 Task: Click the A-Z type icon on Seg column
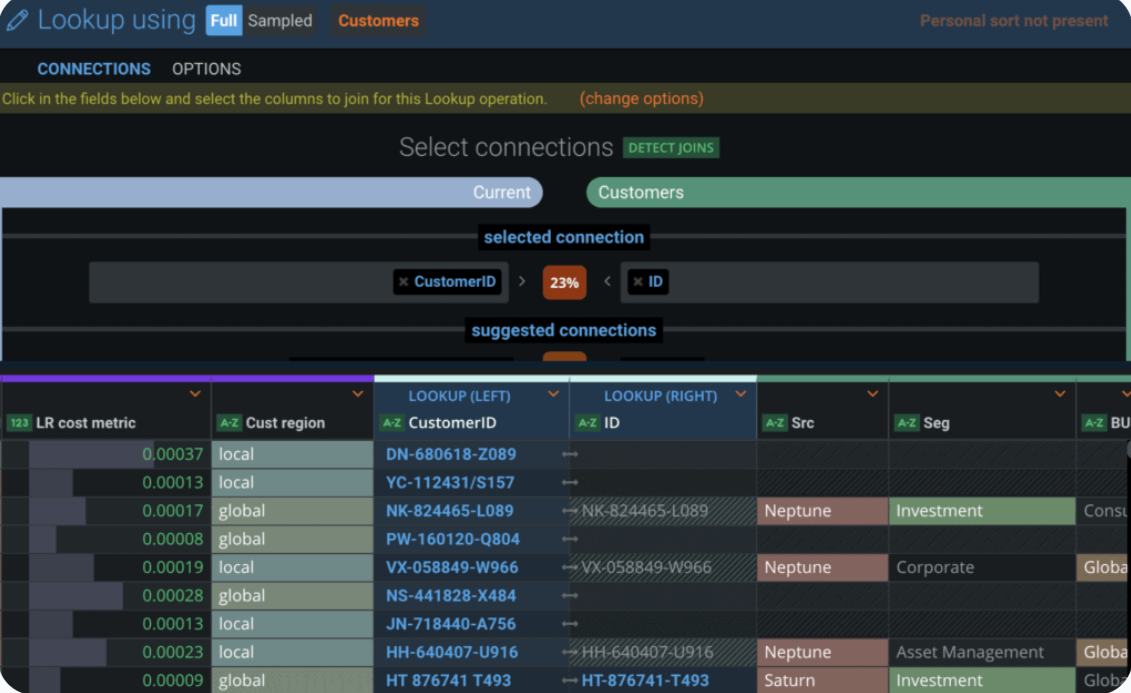coord(907,423)
